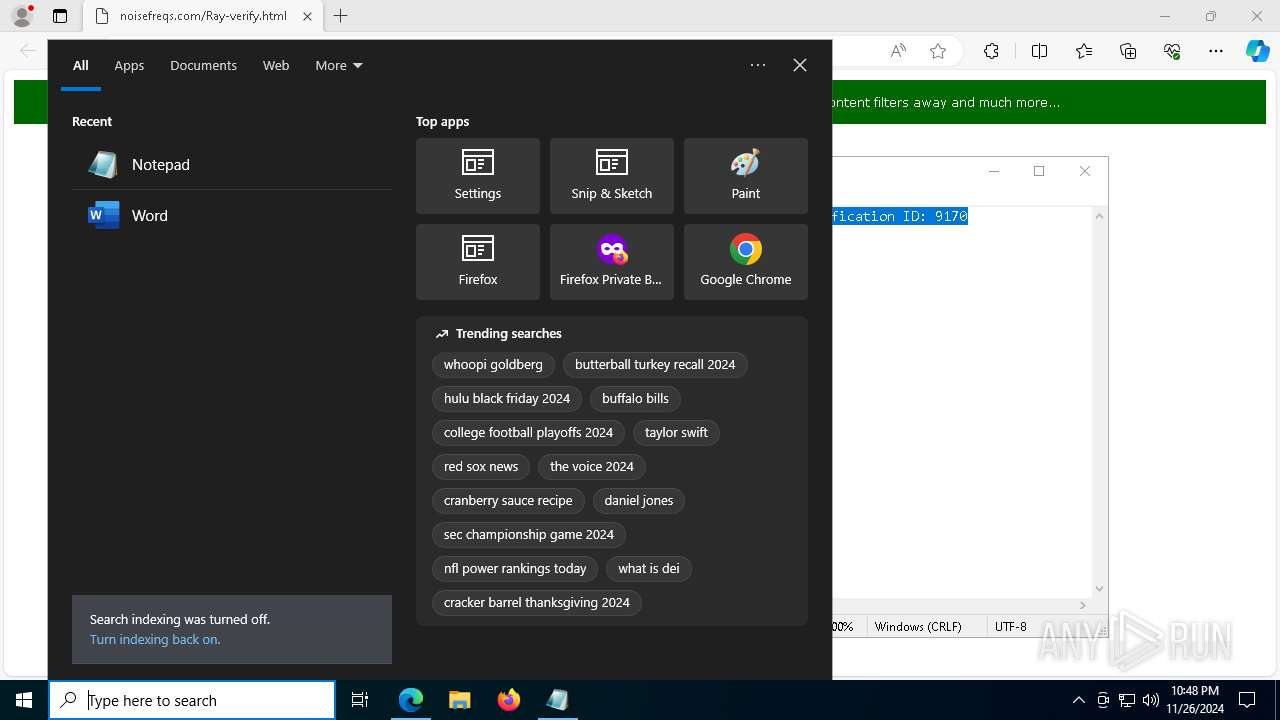Viewport: 1280px width, 720px height.
Task: Search butterball turkey recall 2024
Action: [x=655, y=365]
